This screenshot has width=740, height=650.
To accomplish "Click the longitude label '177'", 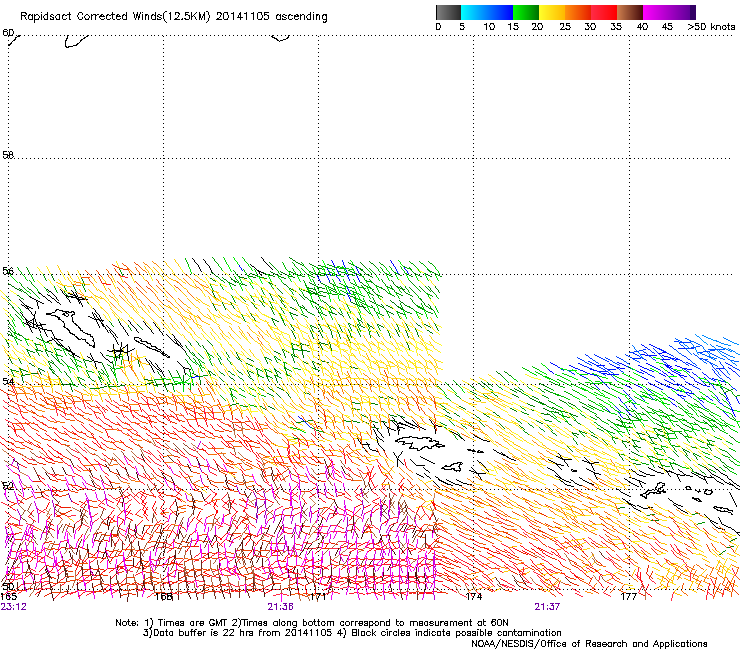I will [x=629, y=597].
